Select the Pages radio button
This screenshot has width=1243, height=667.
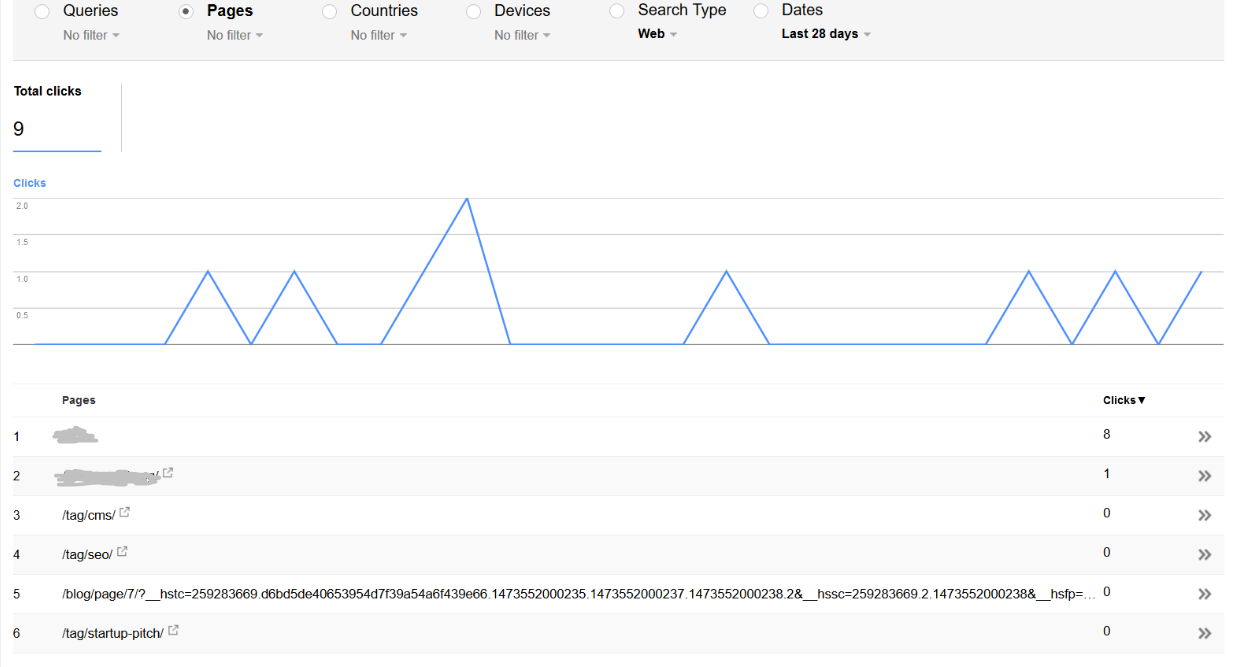tap(186, 11)
